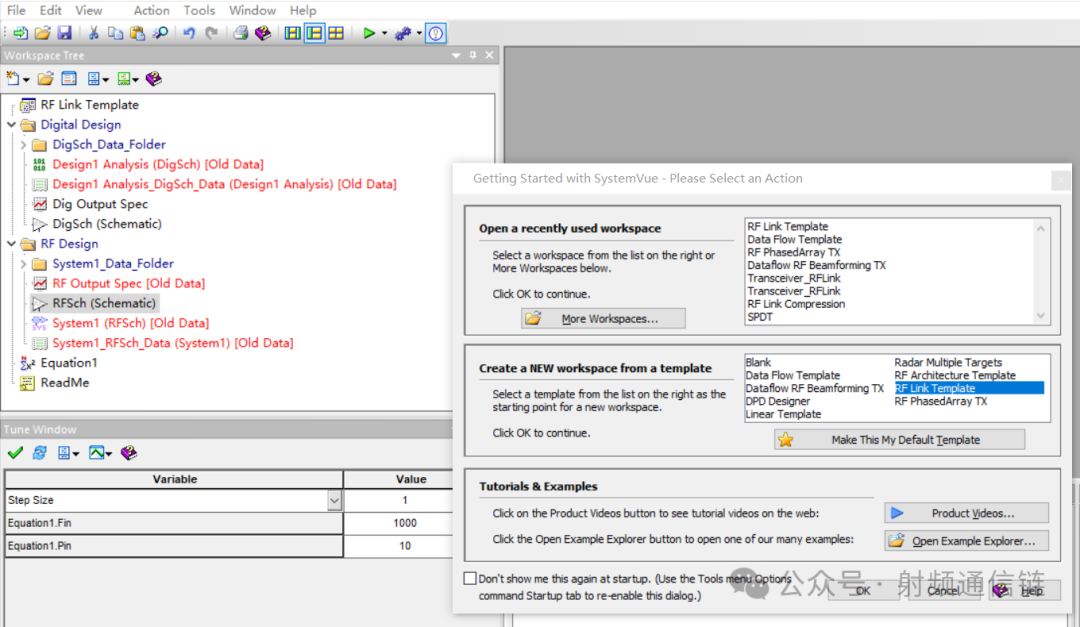Click the Cut scissors icon
This screenshot has height=627, width=1080.
pos(94,33)
